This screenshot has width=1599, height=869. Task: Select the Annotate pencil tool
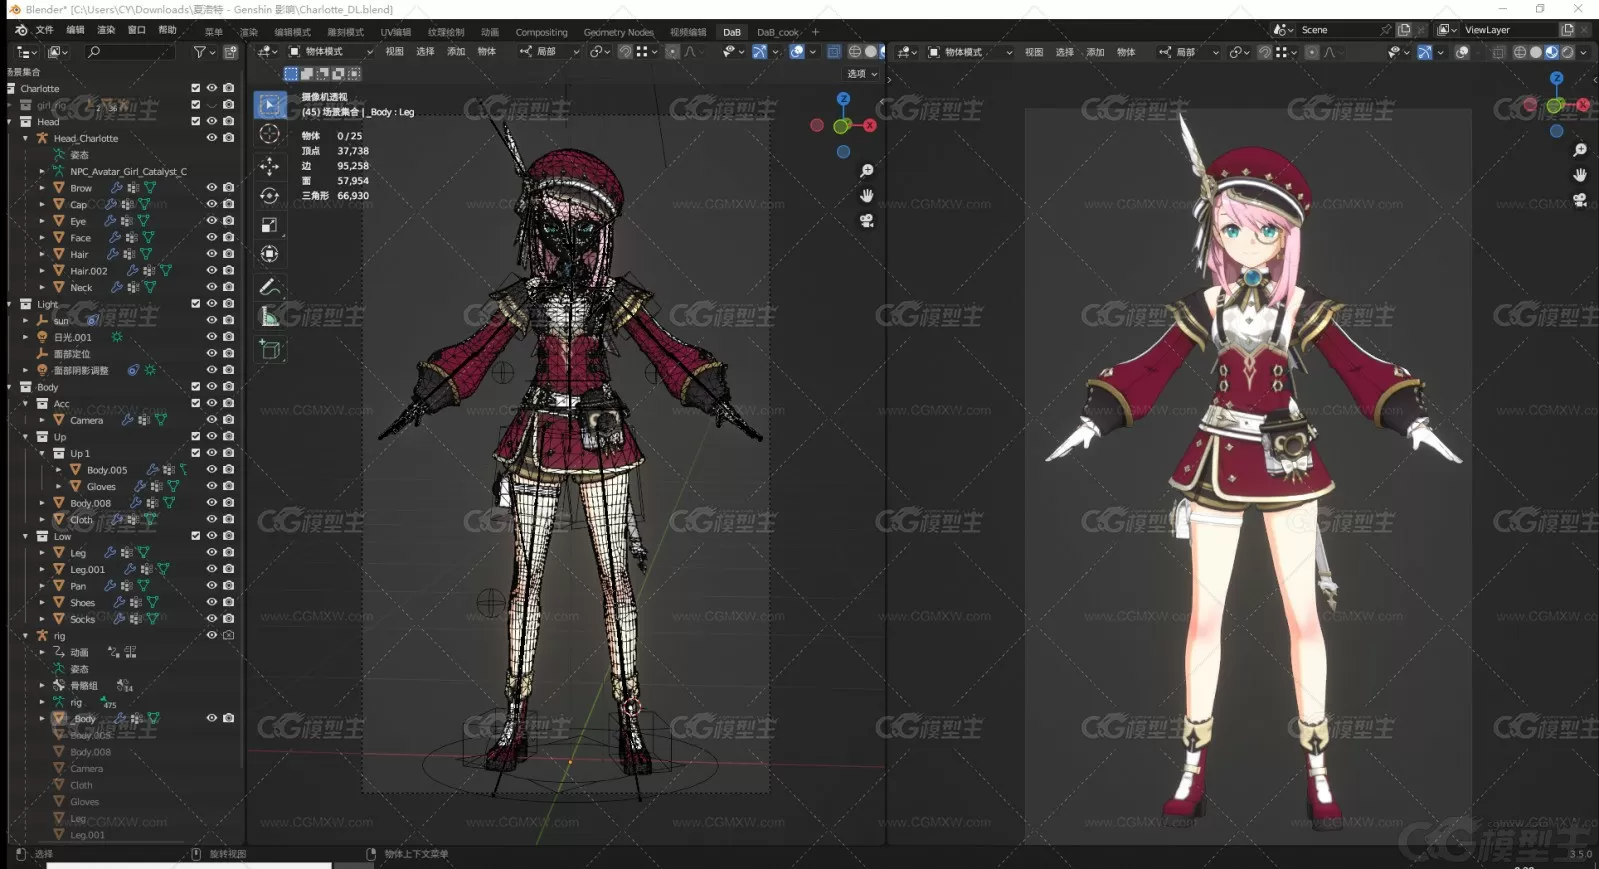[270, 287]
